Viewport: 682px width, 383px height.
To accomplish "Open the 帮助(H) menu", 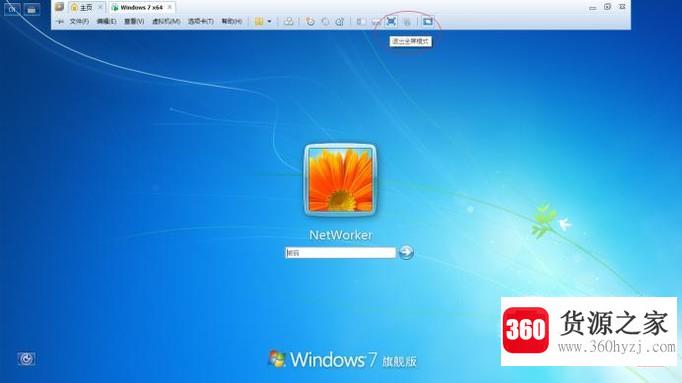I will [232, 21].
